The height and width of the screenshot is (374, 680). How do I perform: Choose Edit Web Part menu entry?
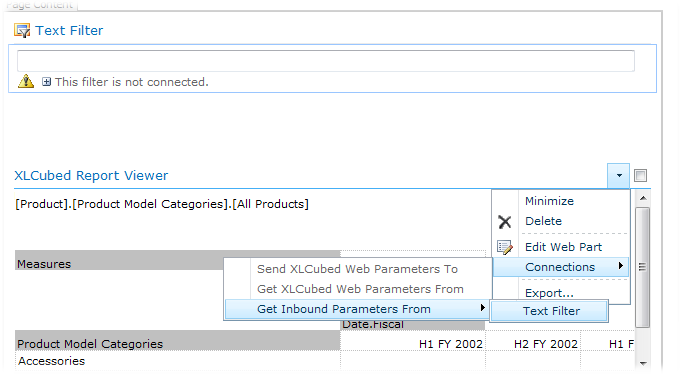click(x=563, y=247)
